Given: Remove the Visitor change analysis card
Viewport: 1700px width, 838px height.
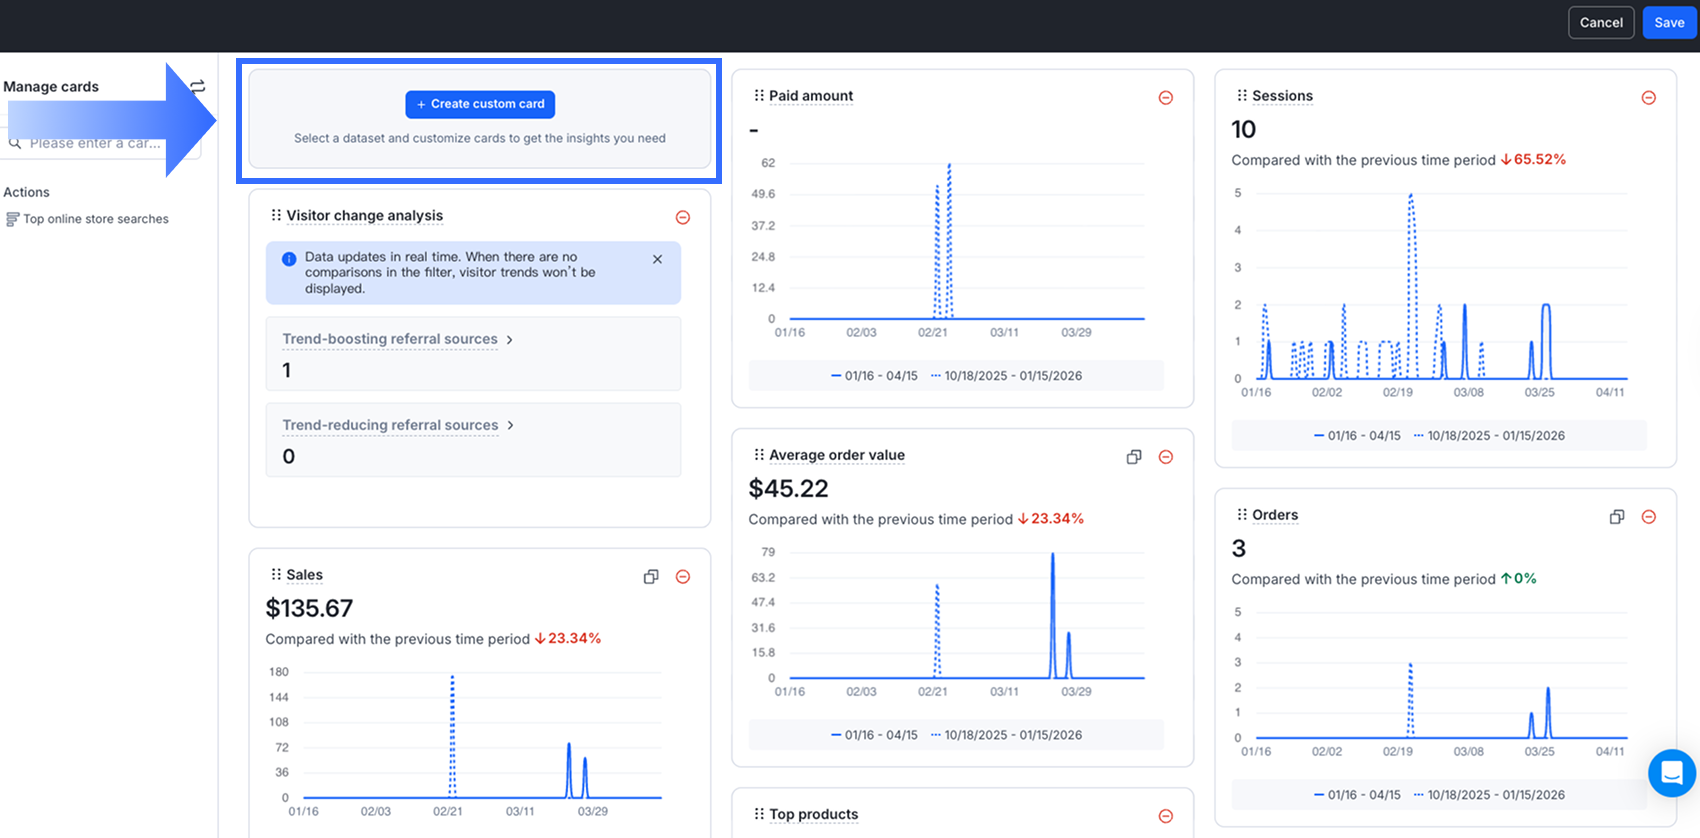Looking at the screenshot, I should 683,218.
